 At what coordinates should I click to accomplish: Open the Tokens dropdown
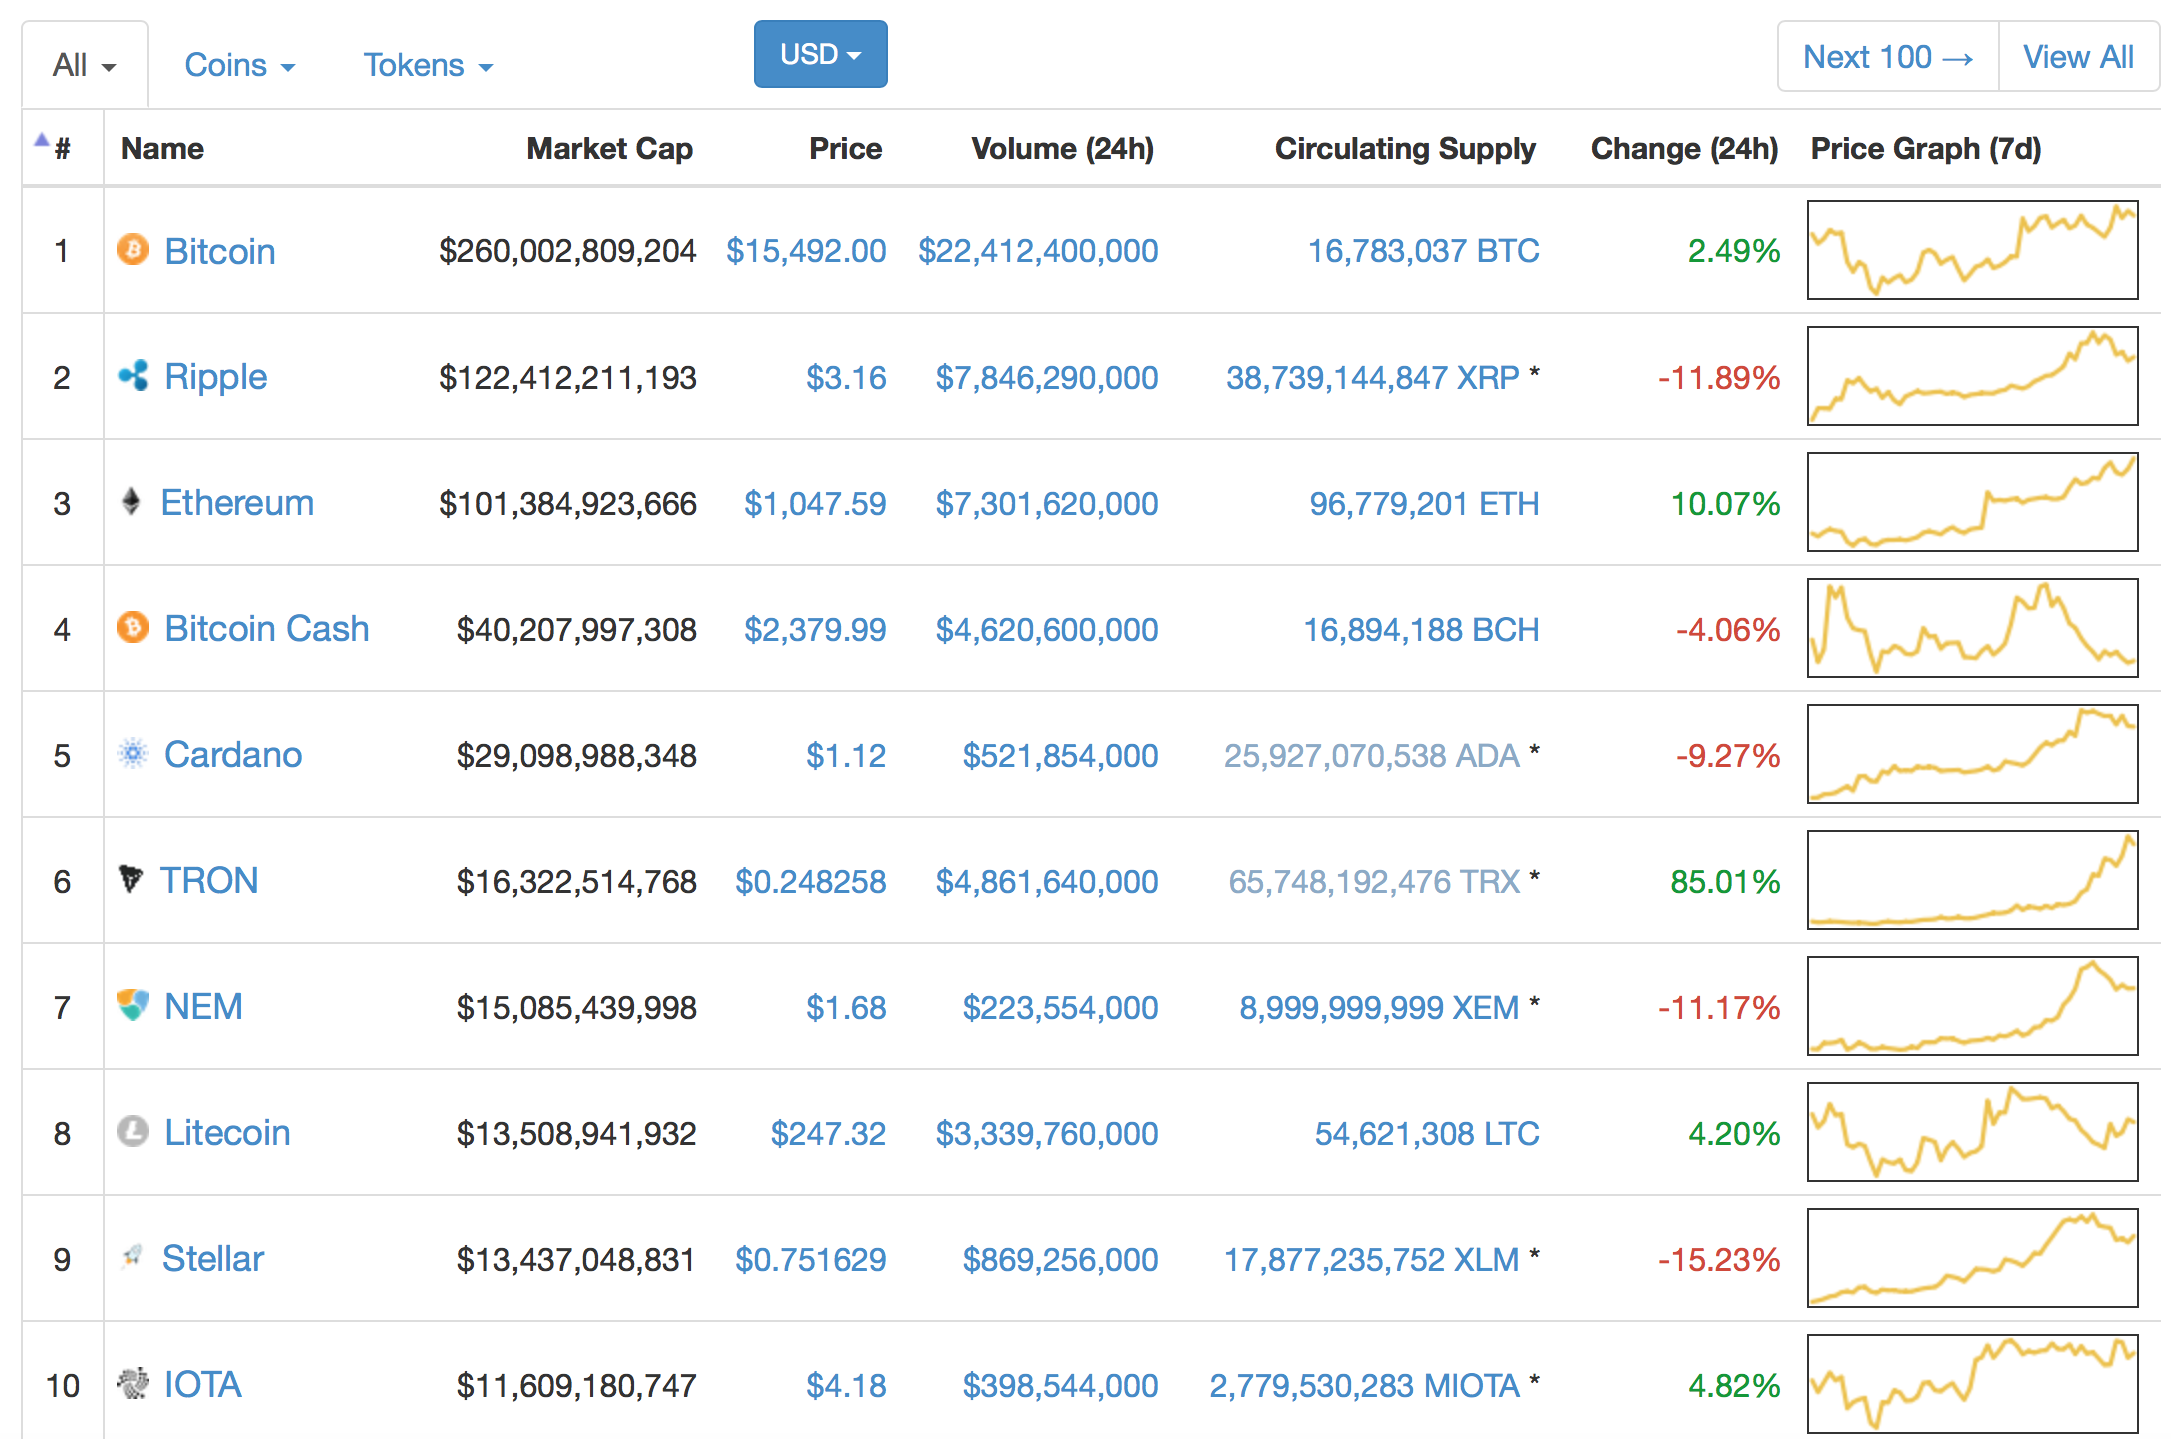coord(428,64)
